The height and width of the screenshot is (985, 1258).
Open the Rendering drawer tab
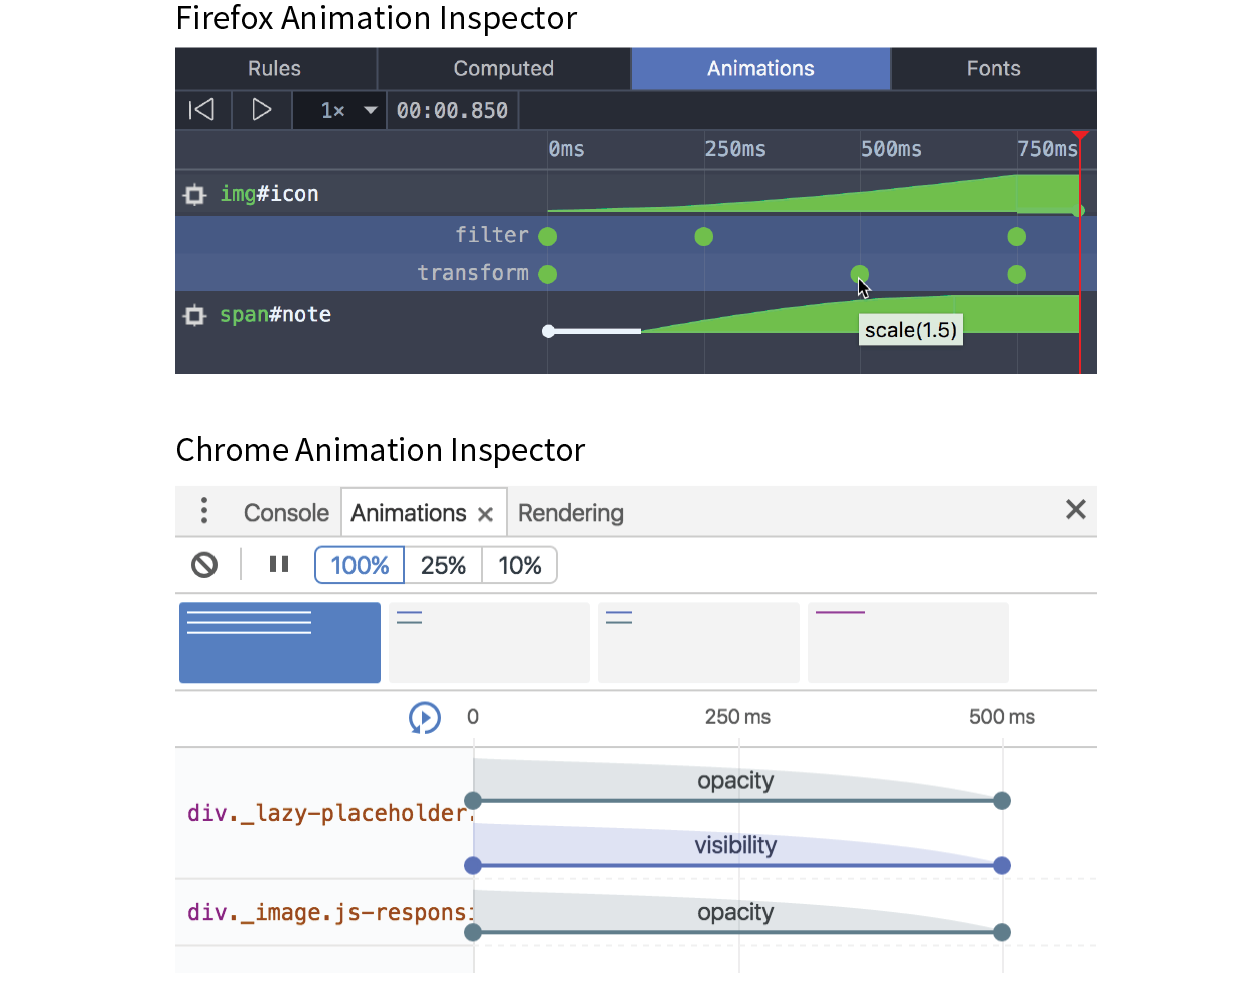571,513
